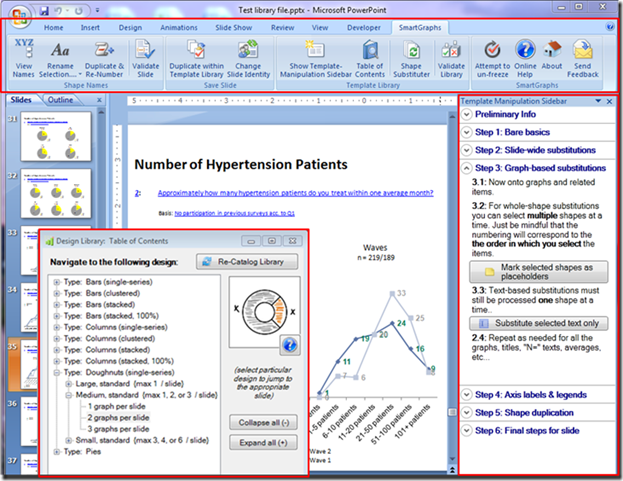
Task: Click Send Feedback icon
Action: [x=582, y=58]
